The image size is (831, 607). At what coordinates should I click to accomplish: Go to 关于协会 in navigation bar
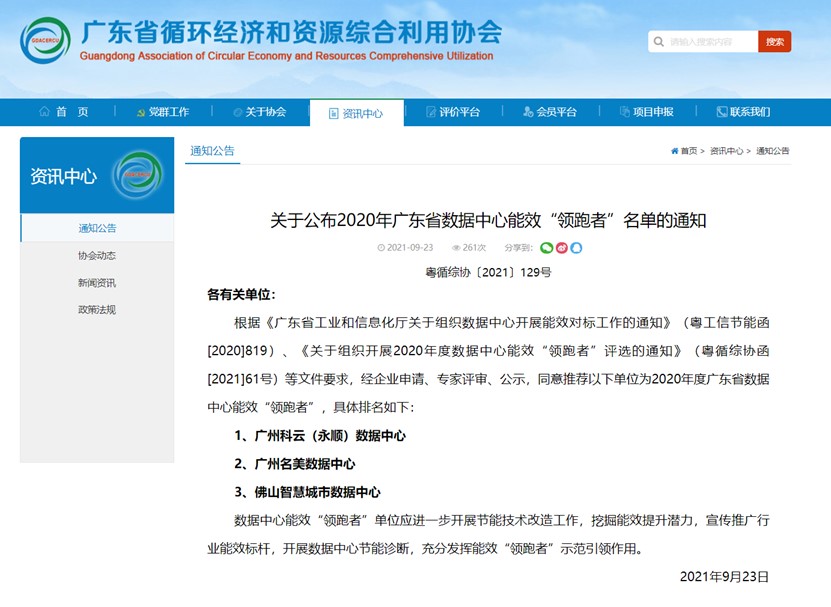(259, 112)
